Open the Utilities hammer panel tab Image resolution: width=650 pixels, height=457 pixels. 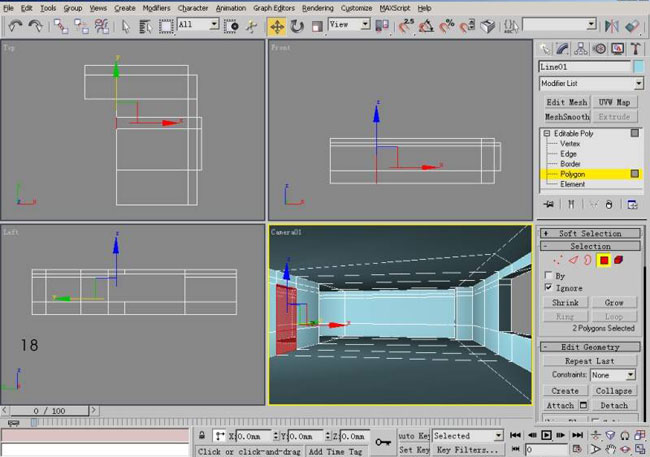(x=635, y=49)
